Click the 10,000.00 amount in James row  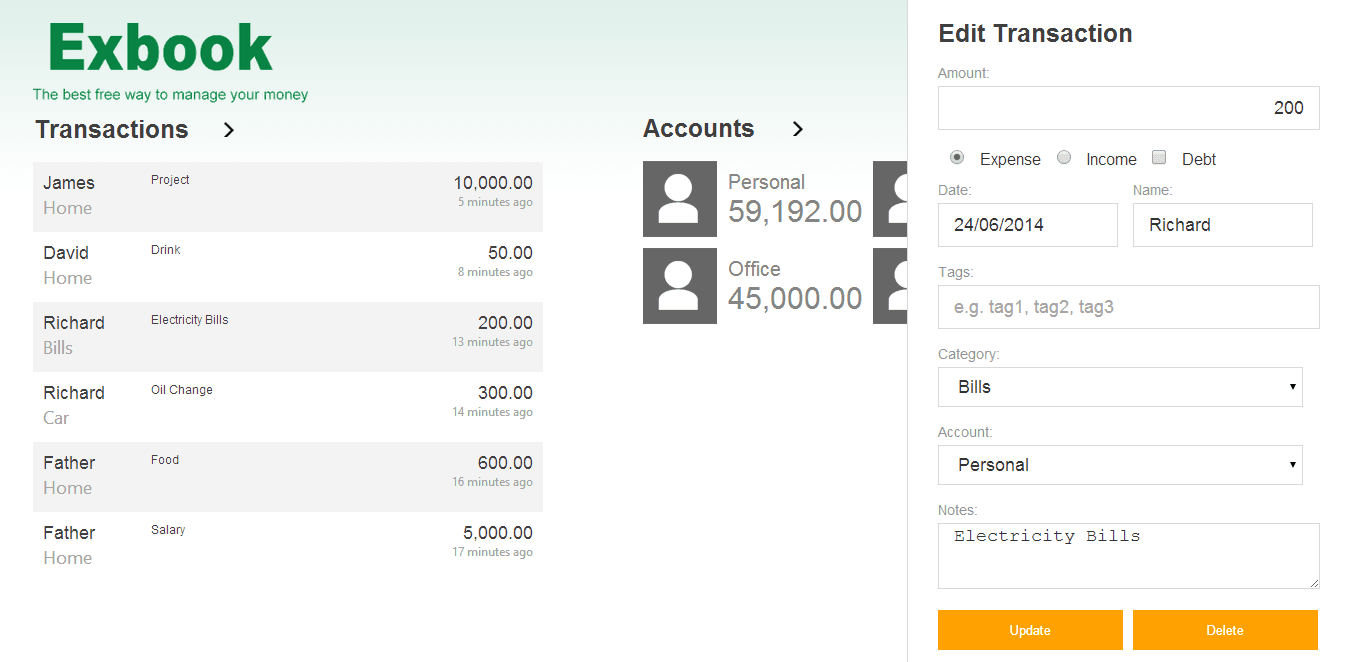coord(493,183)
